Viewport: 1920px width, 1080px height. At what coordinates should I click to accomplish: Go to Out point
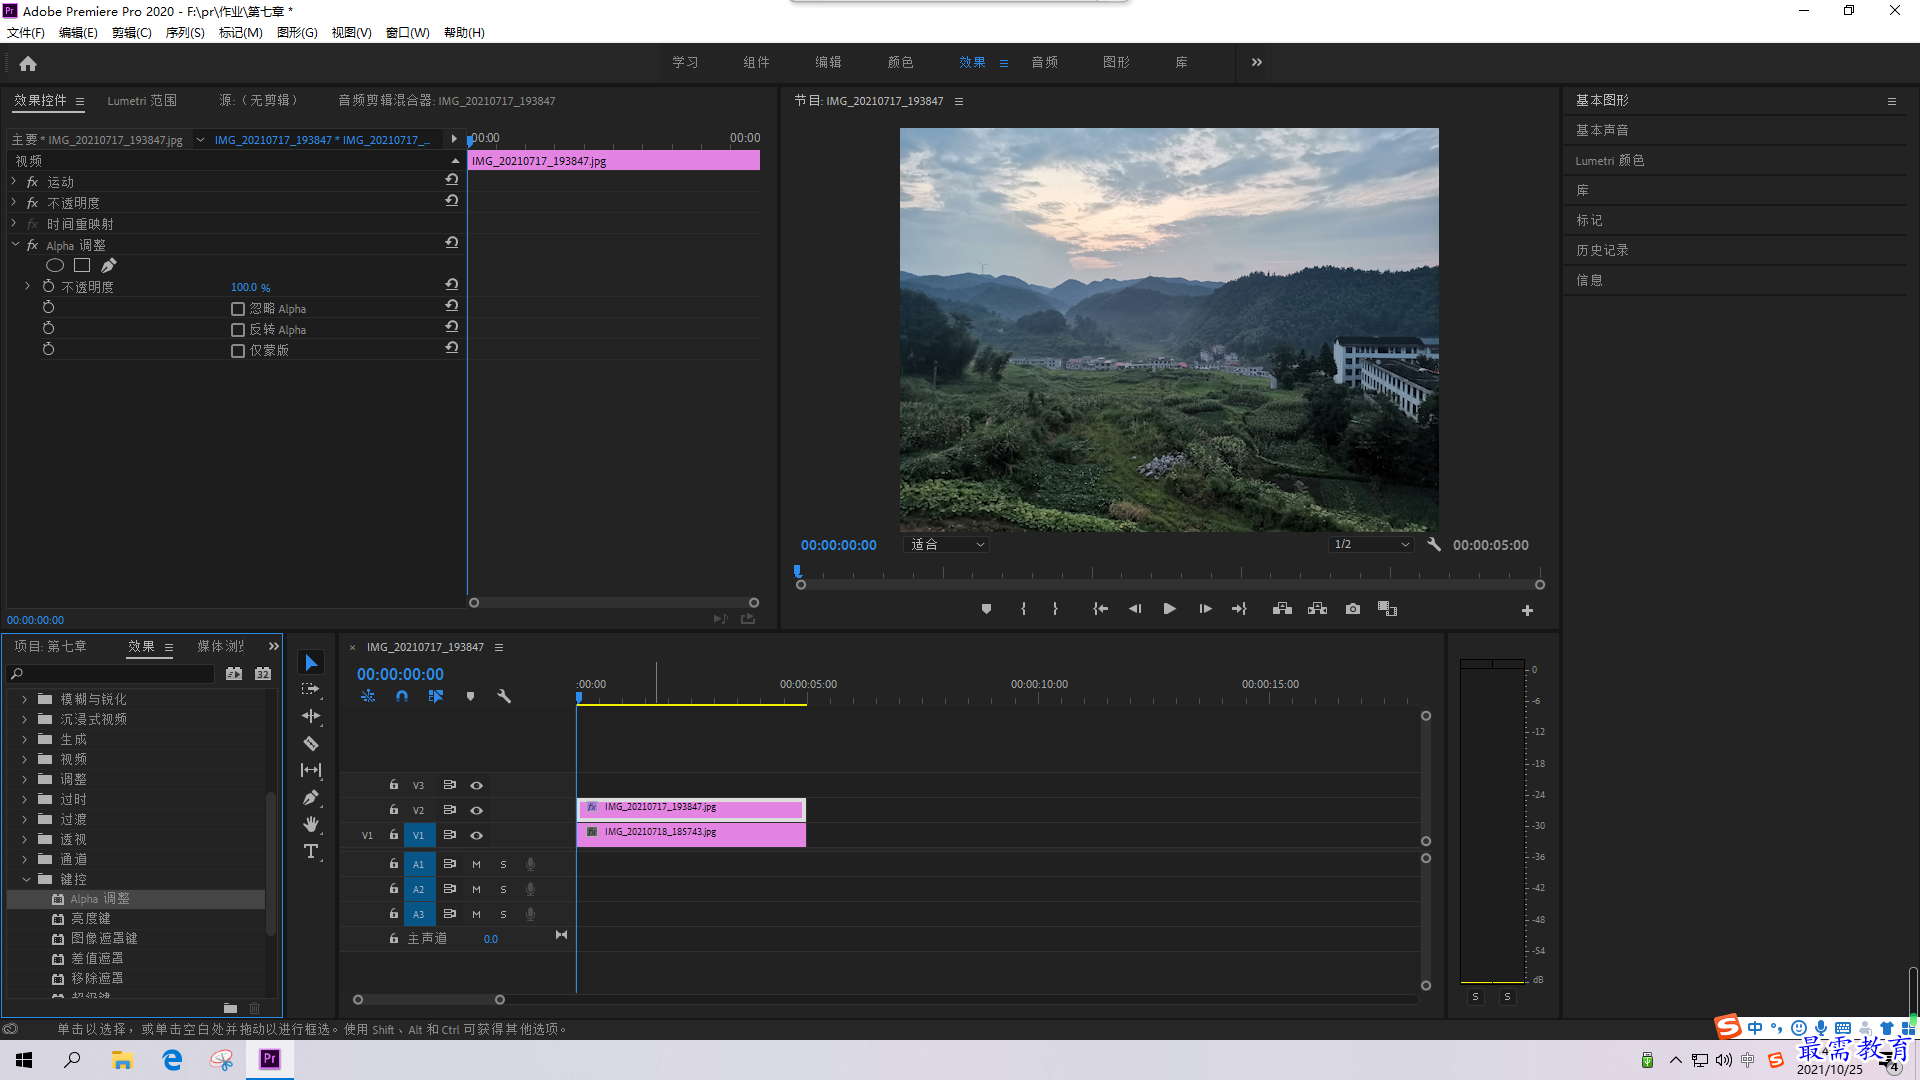(x=1239, y=609)
